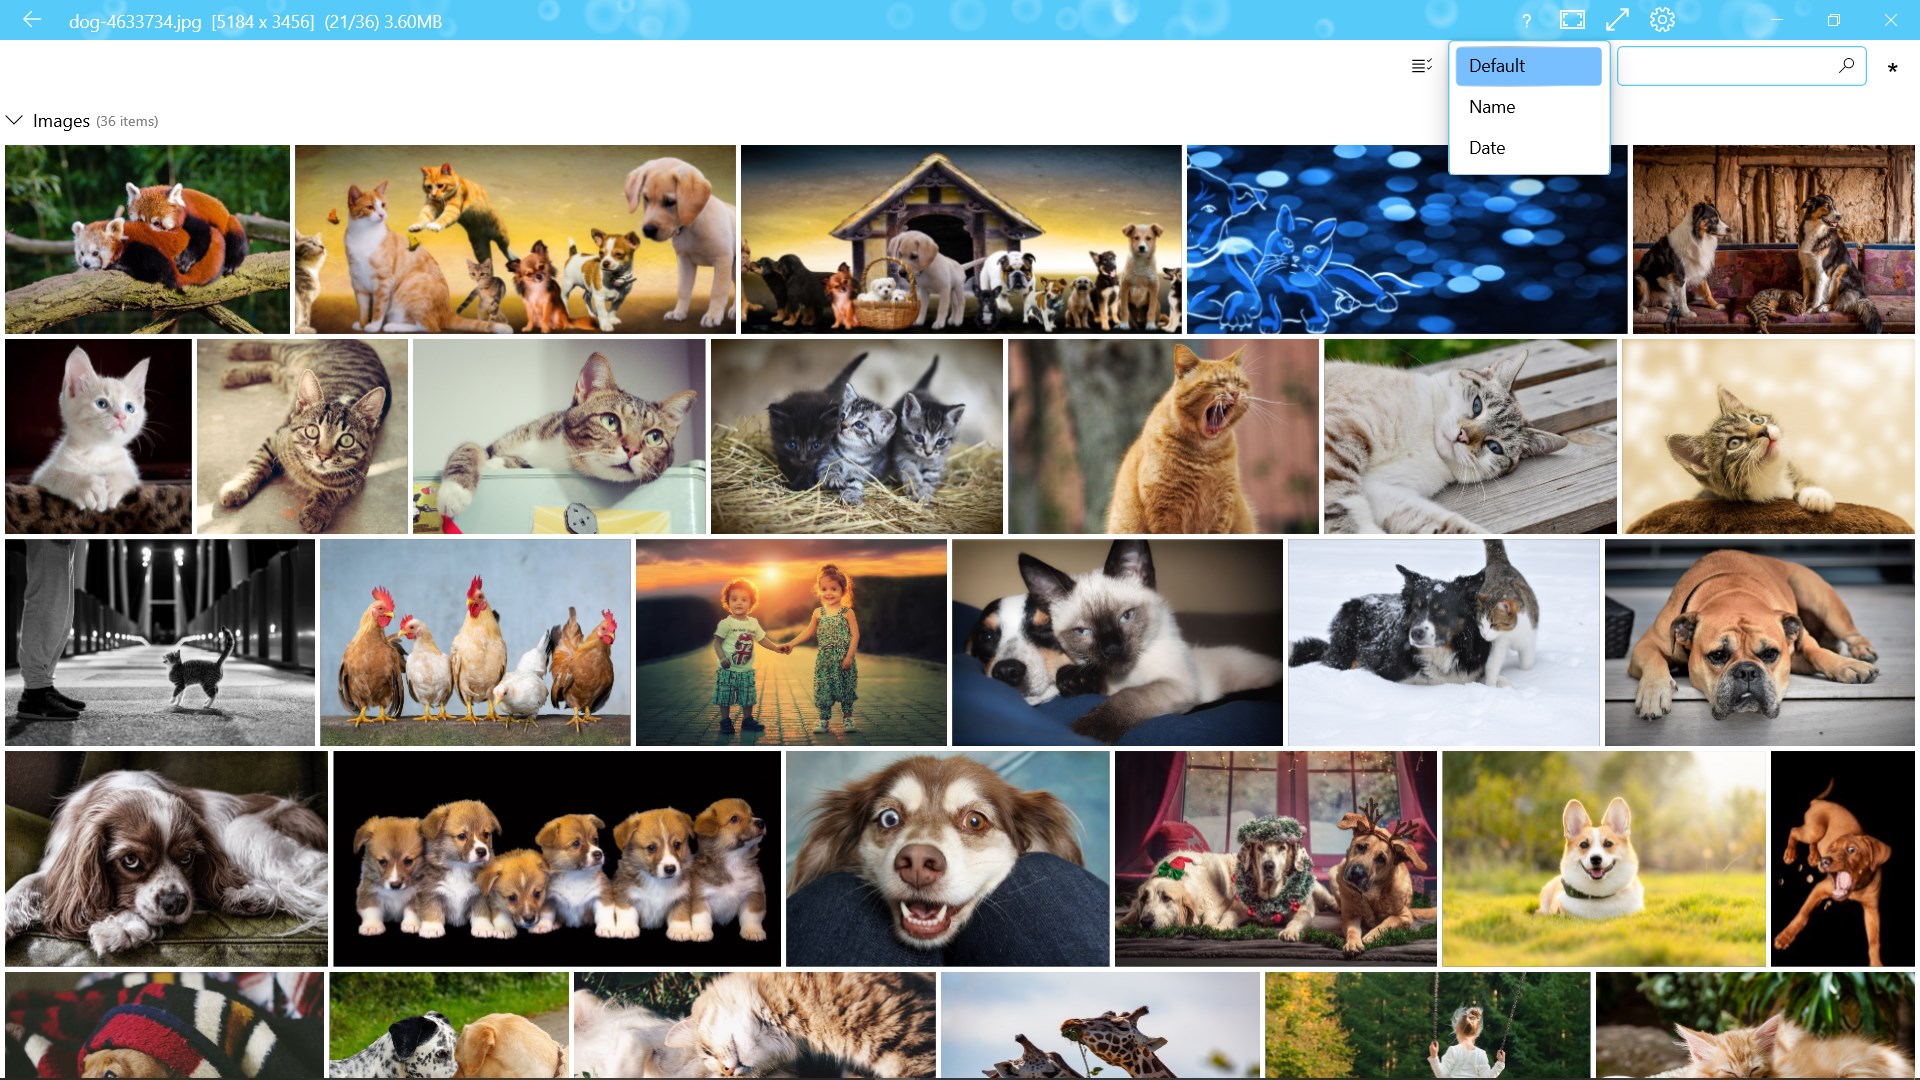
Task: Click the search magnifier in the search box
Action: pyautogui.click(x=1846, y=66)
